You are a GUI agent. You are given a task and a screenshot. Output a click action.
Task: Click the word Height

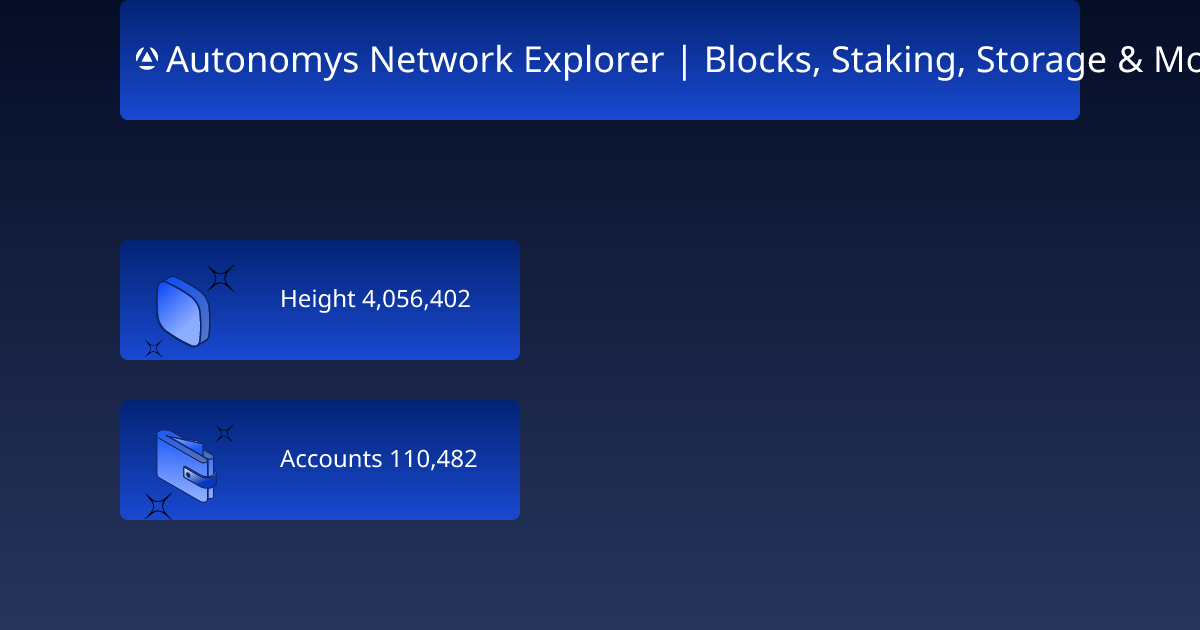pyautogui.click(x=318, y=299)
